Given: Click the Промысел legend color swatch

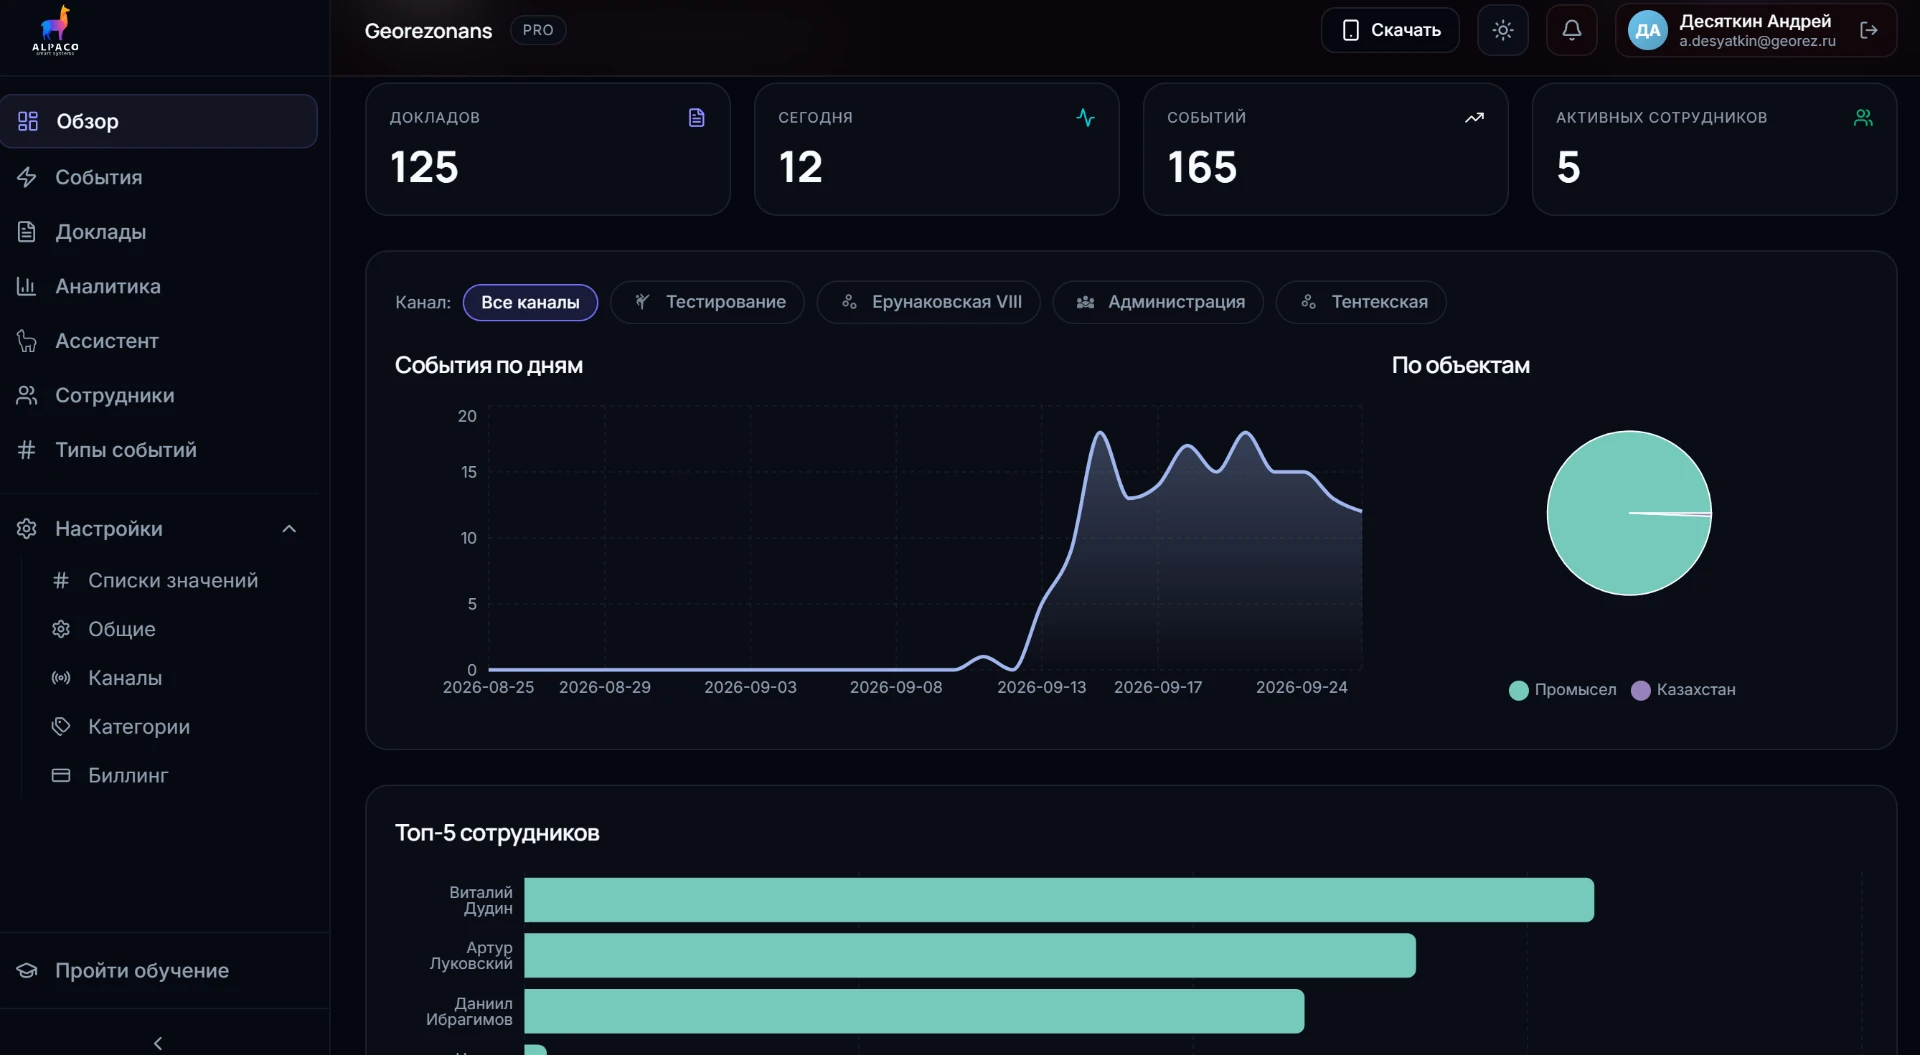Looking at the screenshot, I should 1518,690.
